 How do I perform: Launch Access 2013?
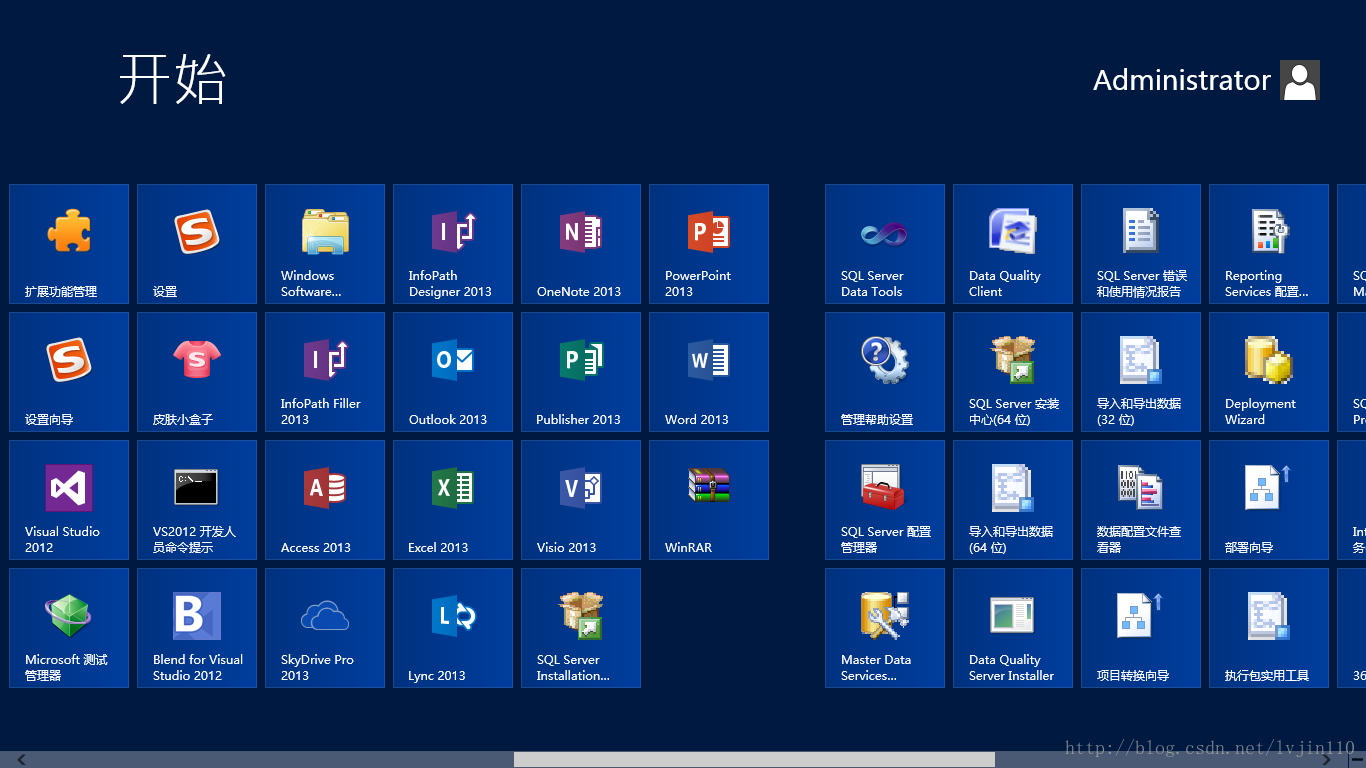[325, 500]
